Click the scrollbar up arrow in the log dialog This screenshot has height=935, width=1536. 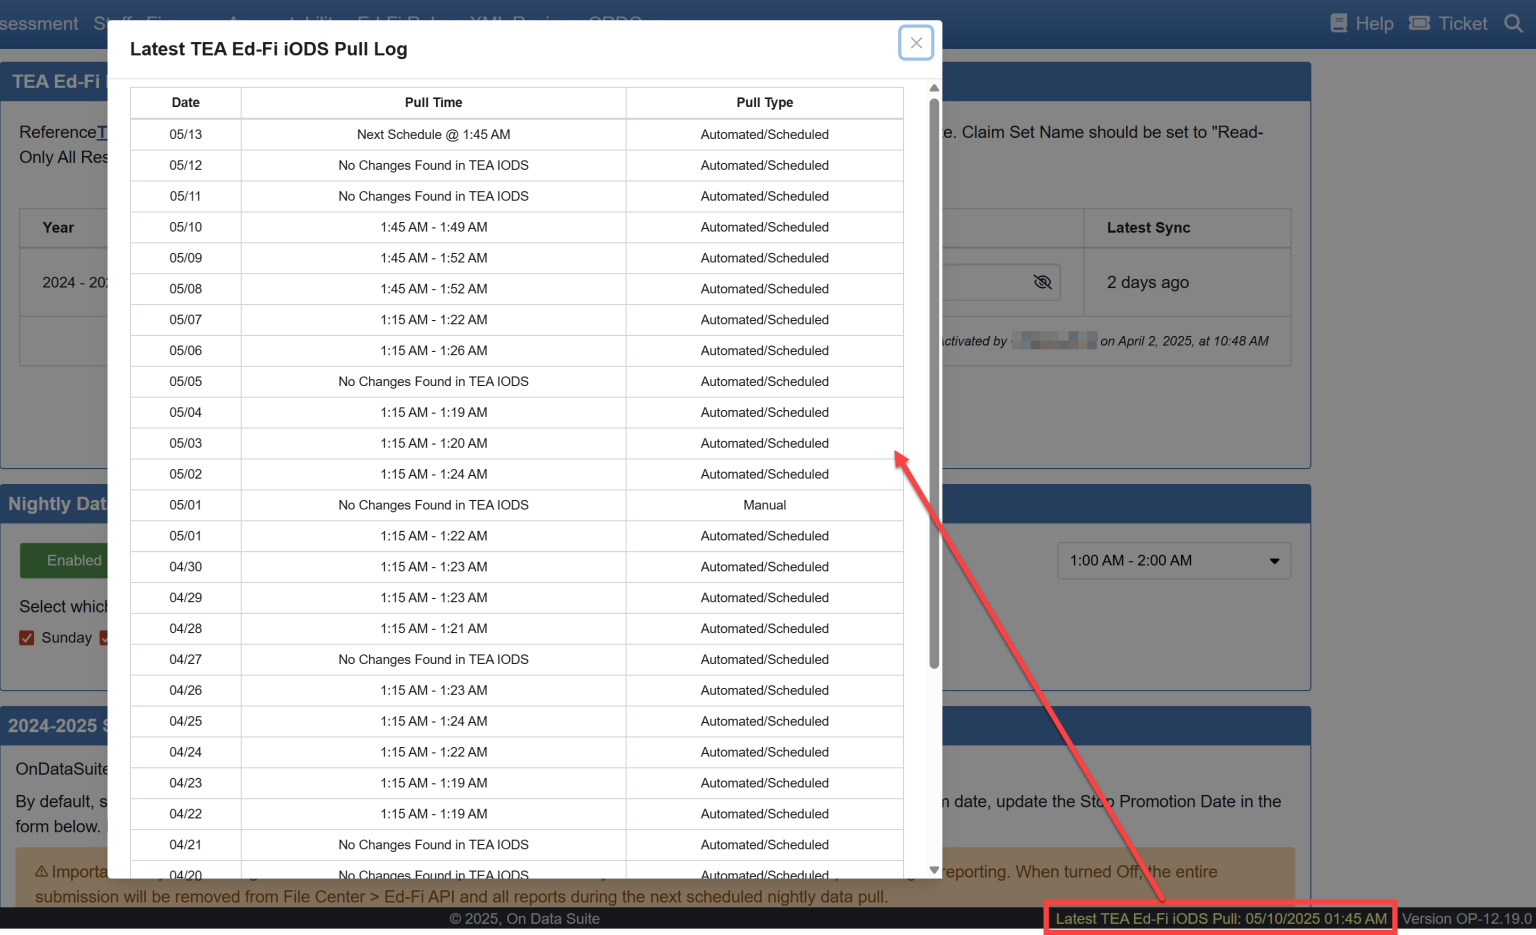click(933, 88)
